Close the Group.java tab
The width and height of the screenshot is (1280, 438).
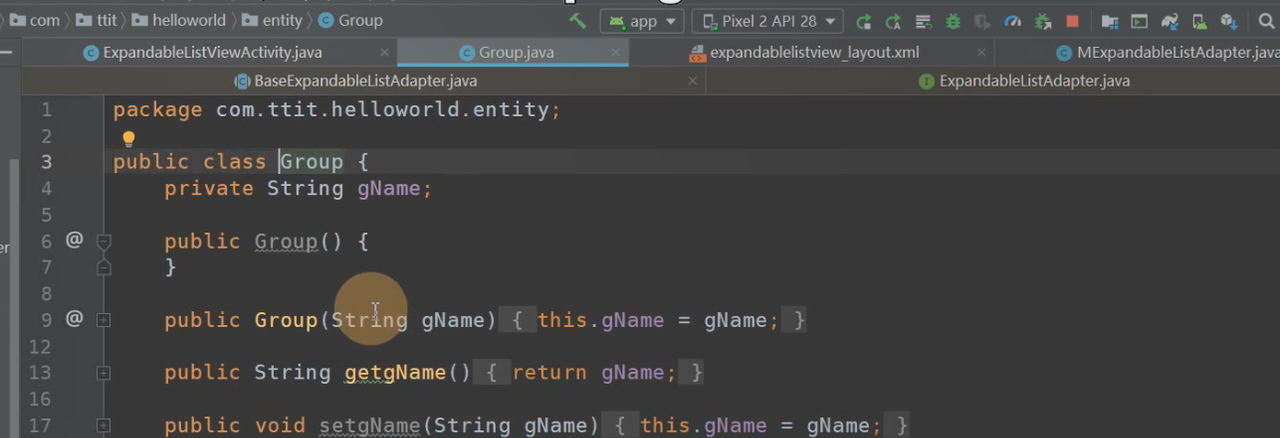coord(615,53)
